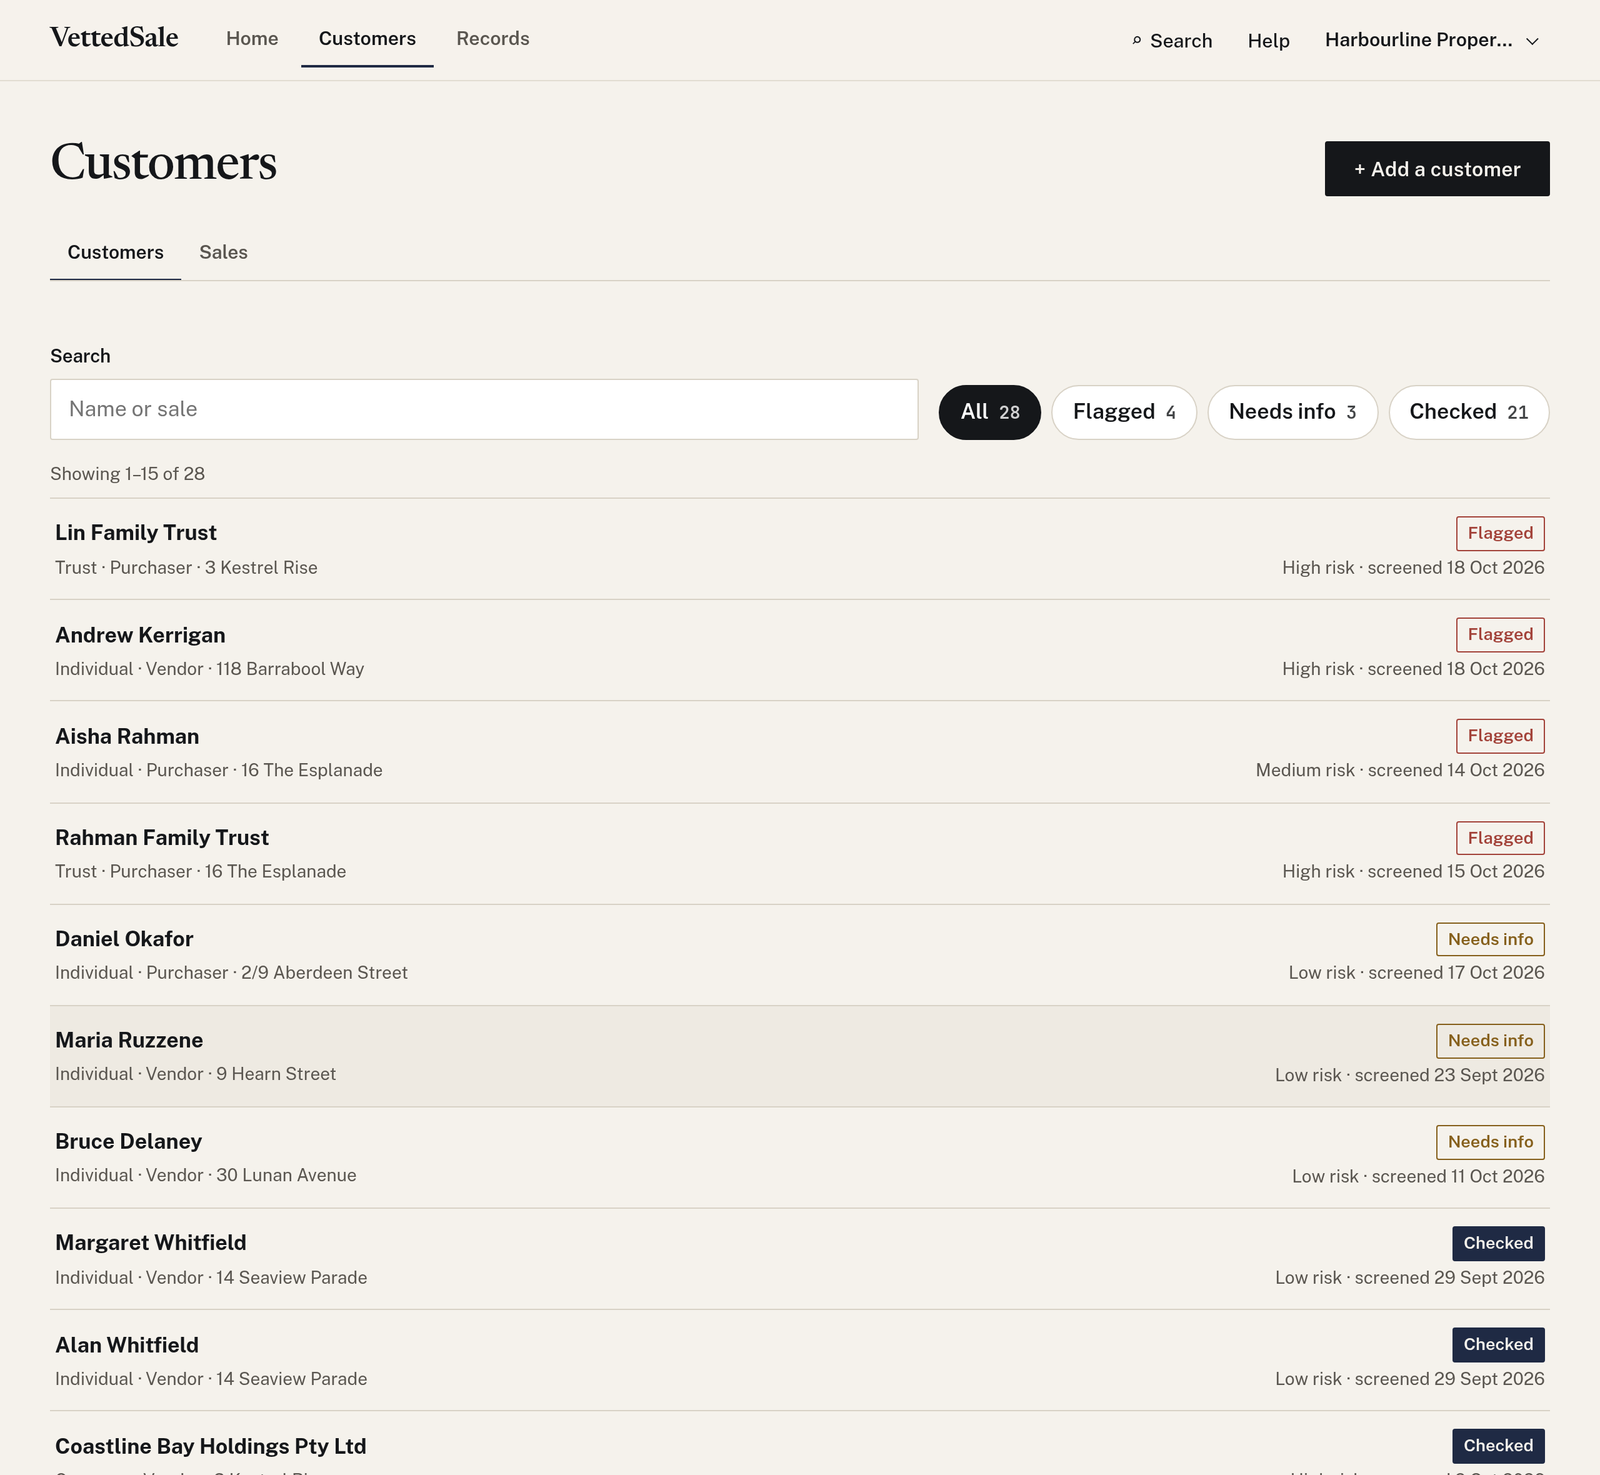The image size is (1600, 1475).
Task: Focus the Name or sale search field
Action: coord(484,409)
